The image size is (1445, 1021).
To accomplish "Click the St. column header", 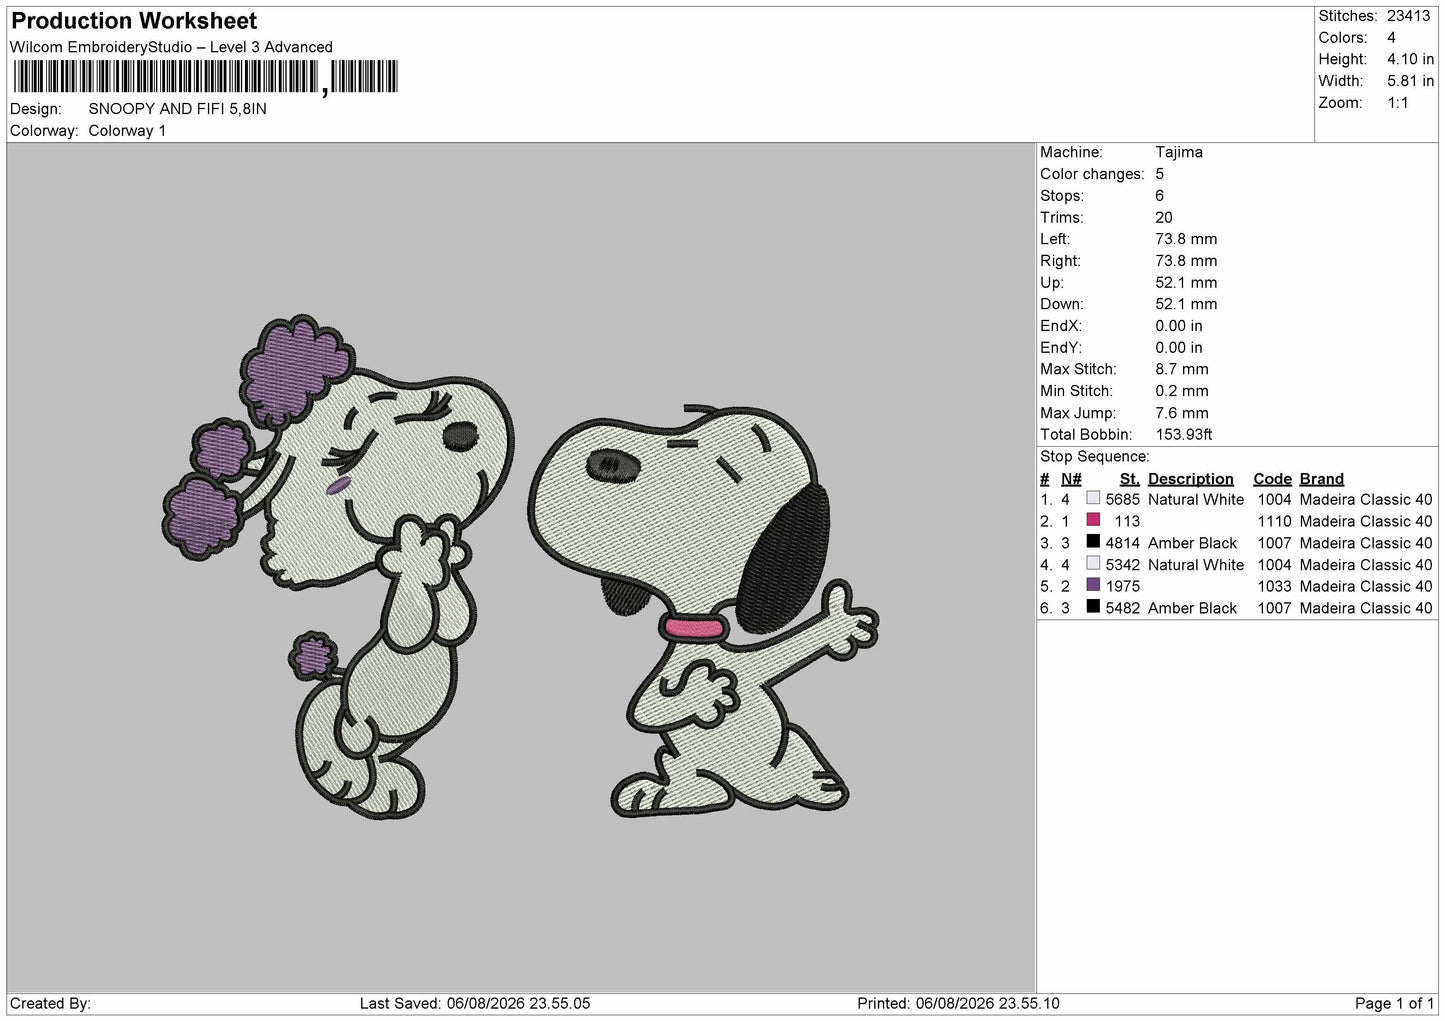I will [x=1130, y=479].
